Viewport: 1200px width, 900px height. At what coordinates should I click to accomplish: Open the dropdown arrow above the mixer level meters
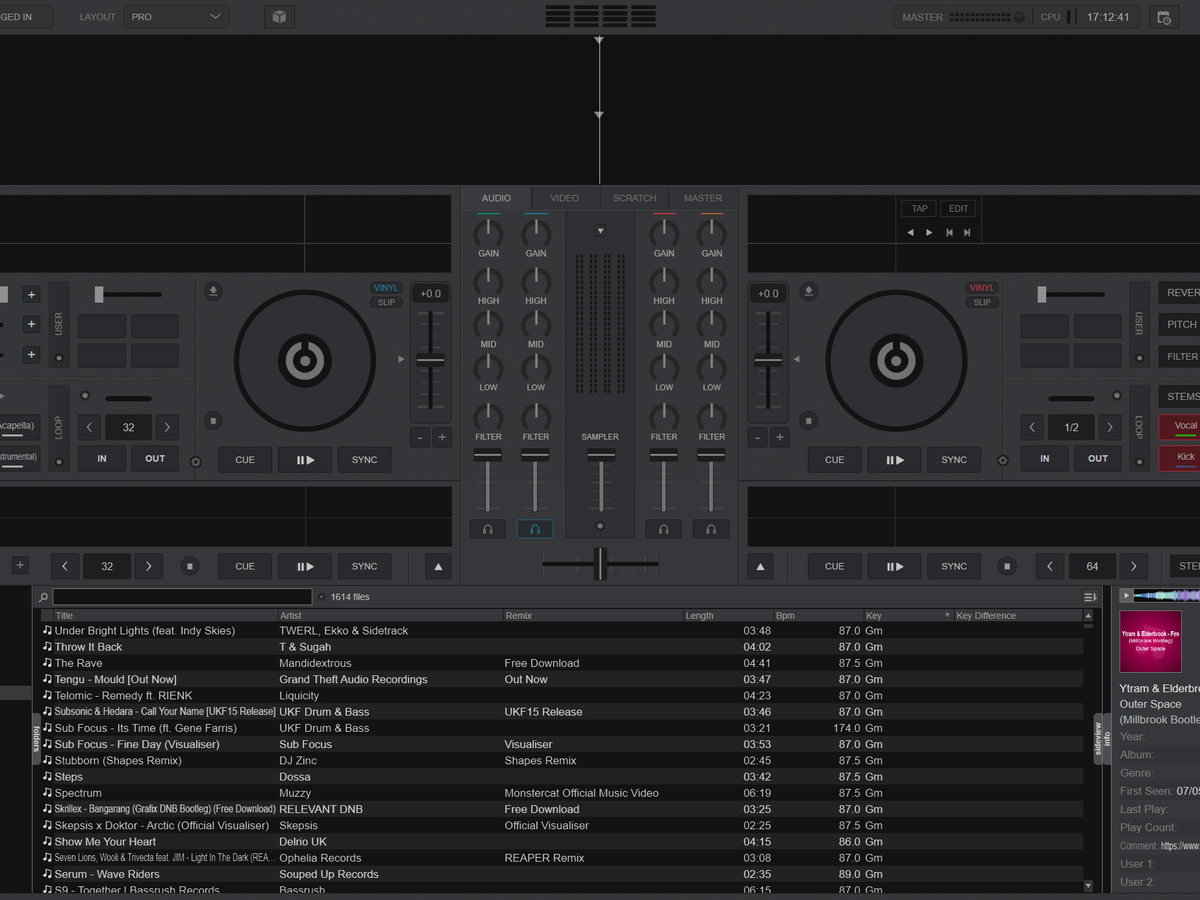tap(601, 231)
